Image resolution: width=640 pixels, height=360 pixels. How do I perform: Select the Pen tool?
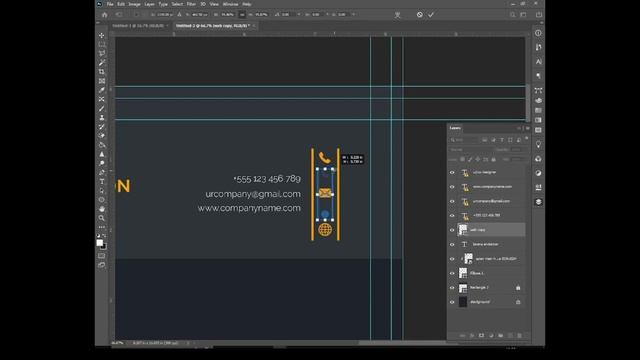102,172
